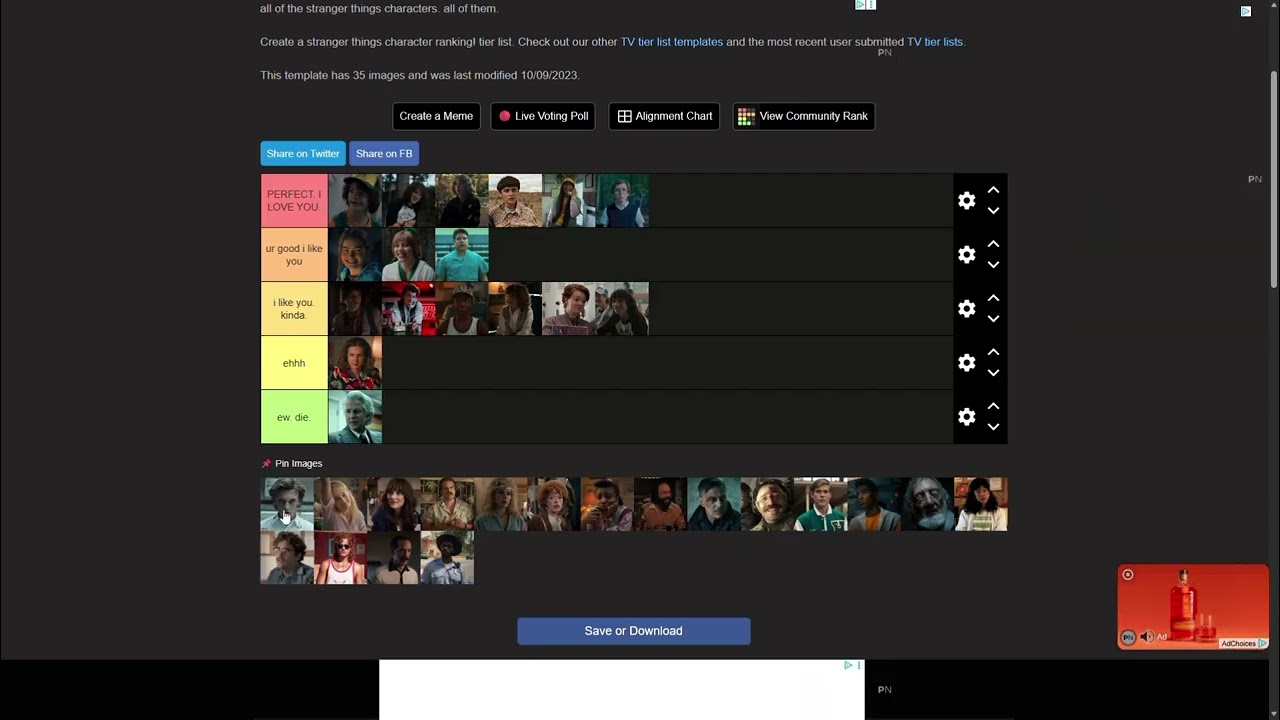The width and height of the screenshot is (1280, 720).
Task: Select the orange 'ur good i like you' label
Action: 294,255
